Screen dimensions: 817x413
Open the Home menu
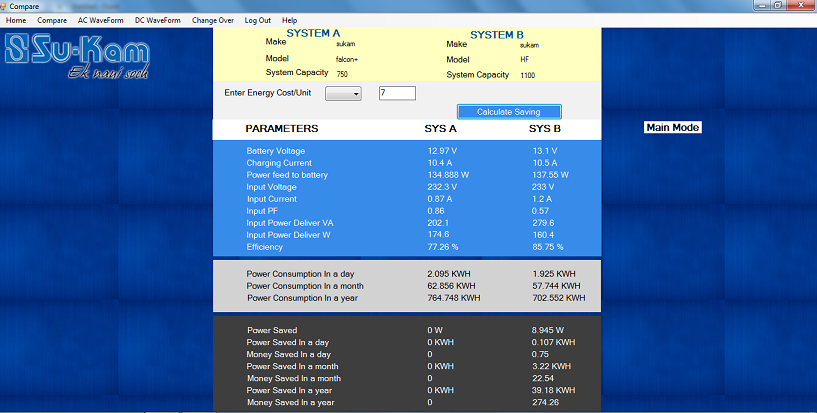point(16,20)
